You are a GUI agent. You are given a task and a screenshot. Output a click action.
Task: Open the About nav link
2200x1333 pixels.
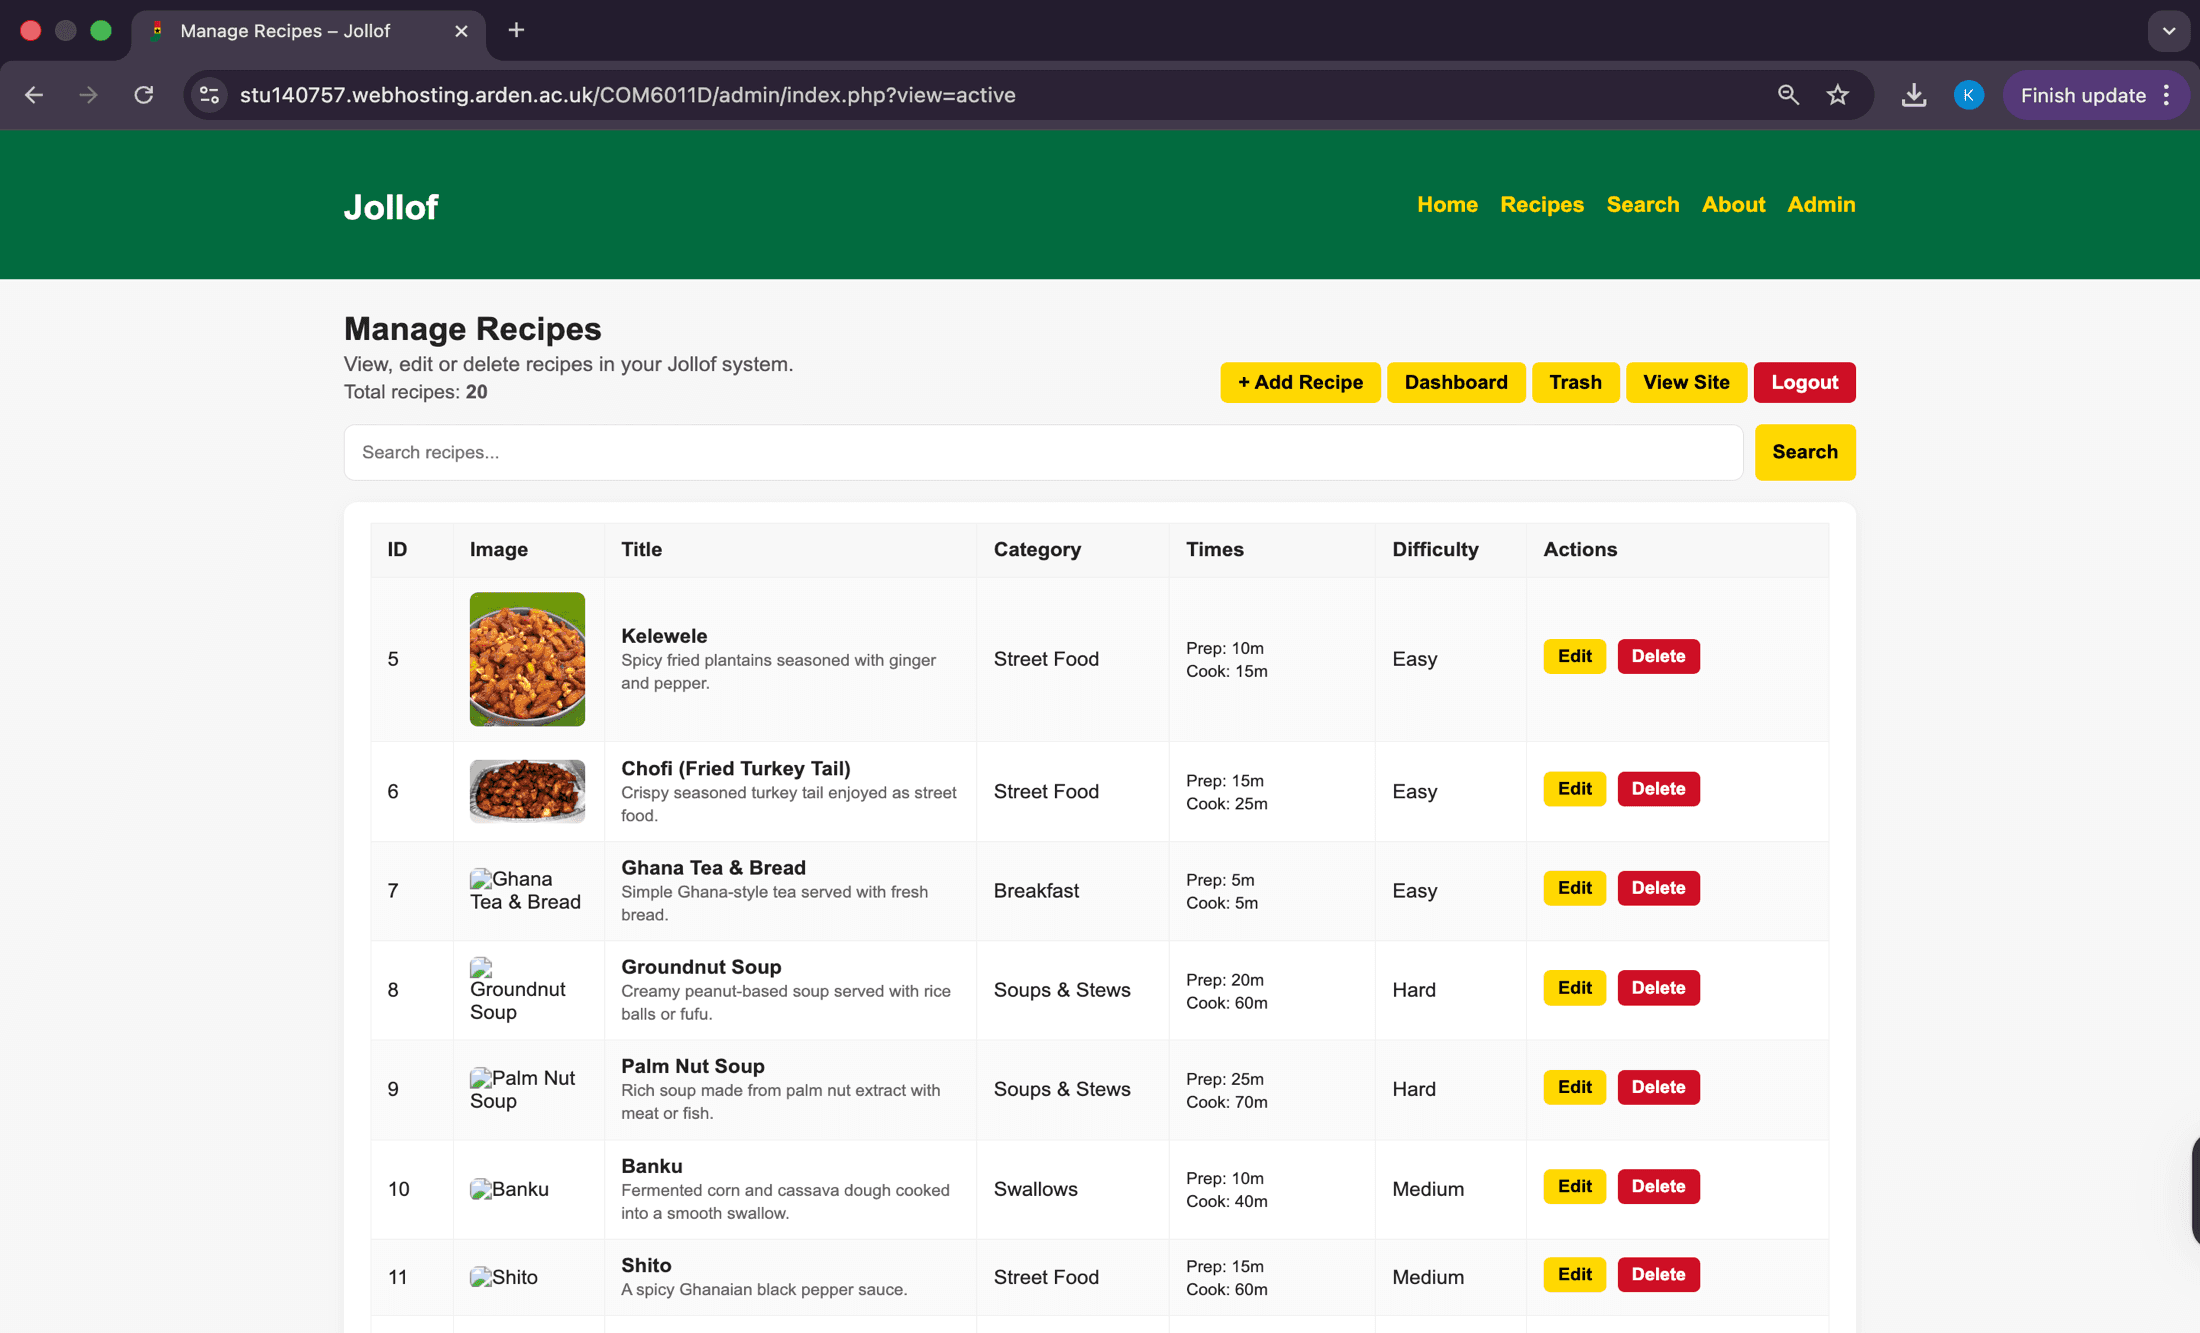1733,204
